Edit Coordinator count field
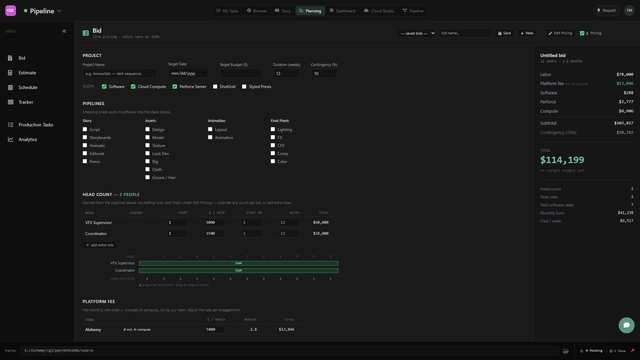The image size is (640, 360). [177, 233]
